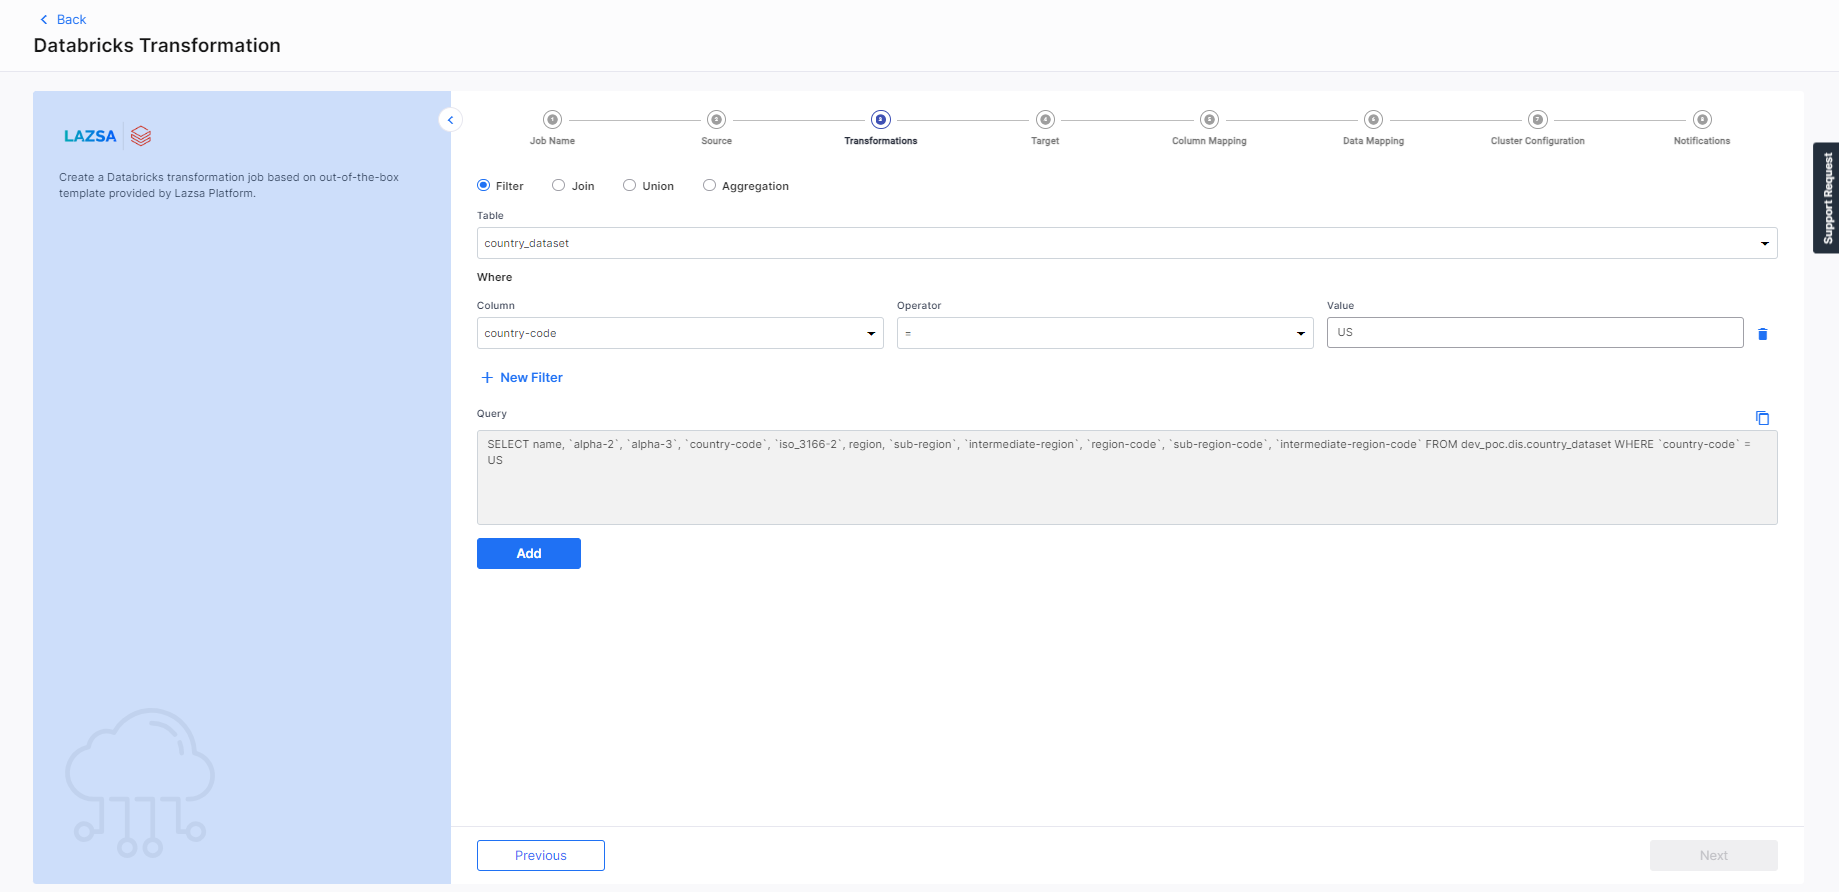
Task: Open the Data Mapping step circle
Action: 1374,120
